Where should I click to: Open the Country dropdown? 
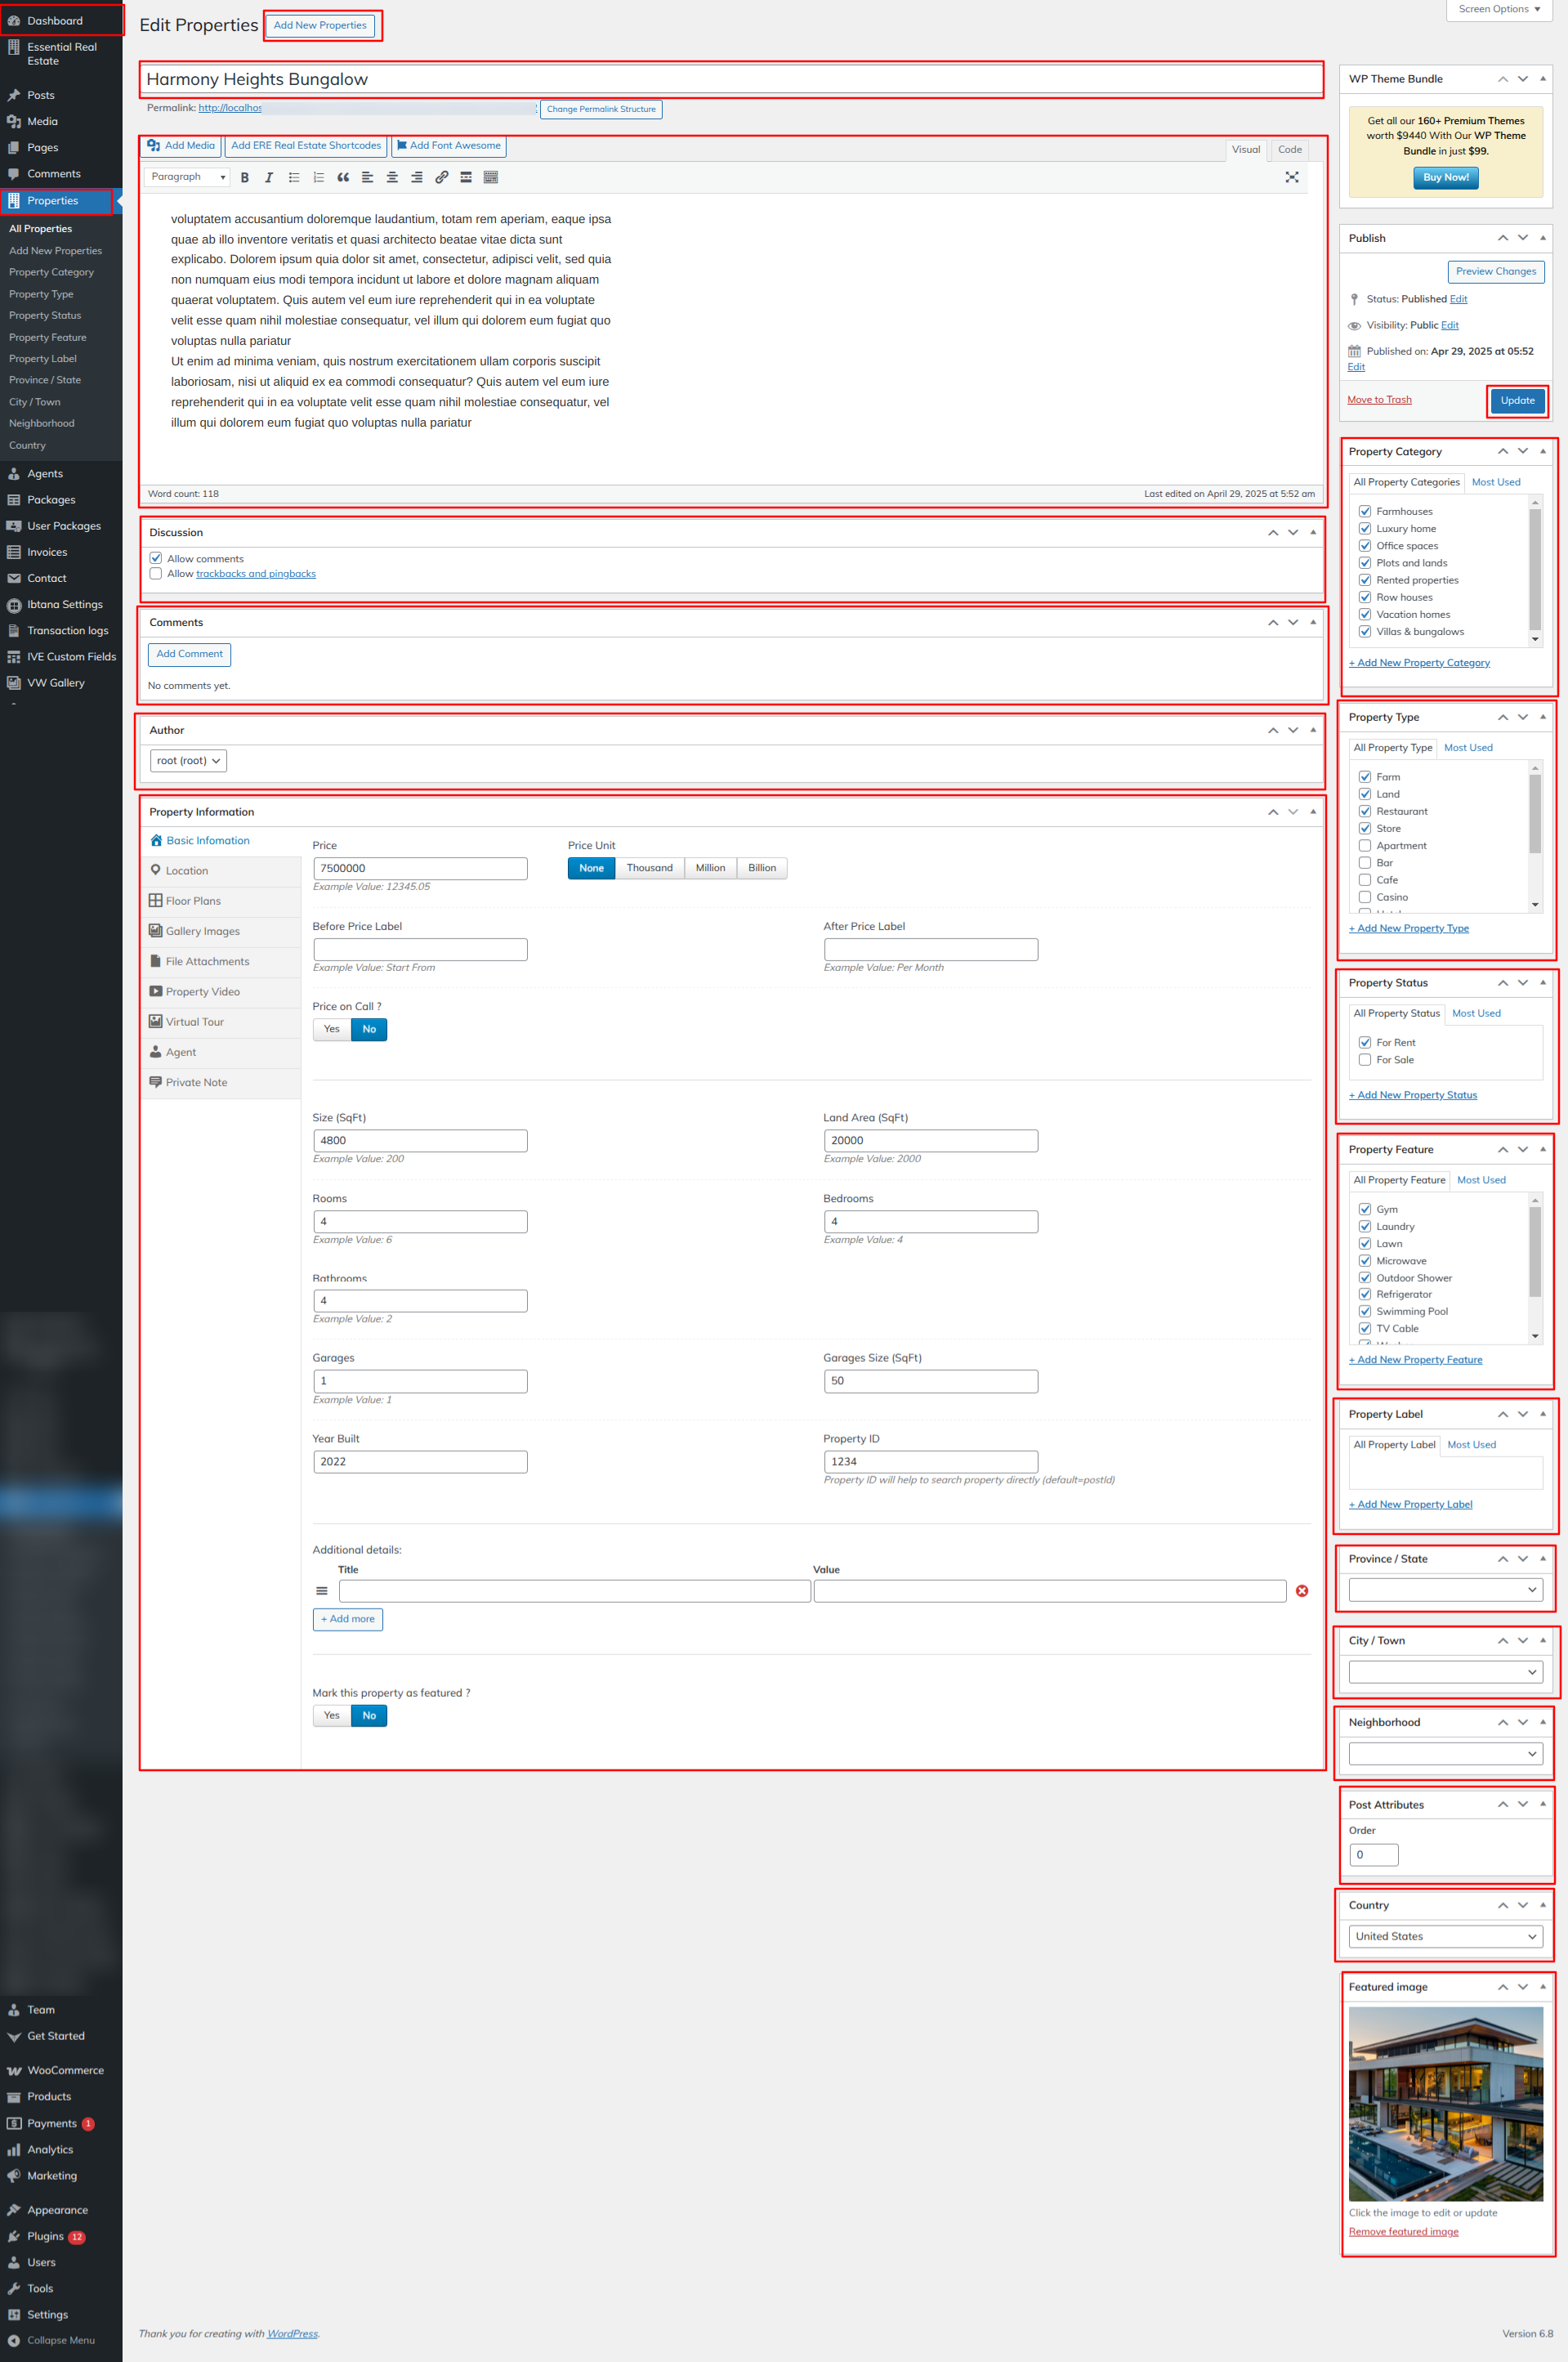[x=1444, y=1936]
